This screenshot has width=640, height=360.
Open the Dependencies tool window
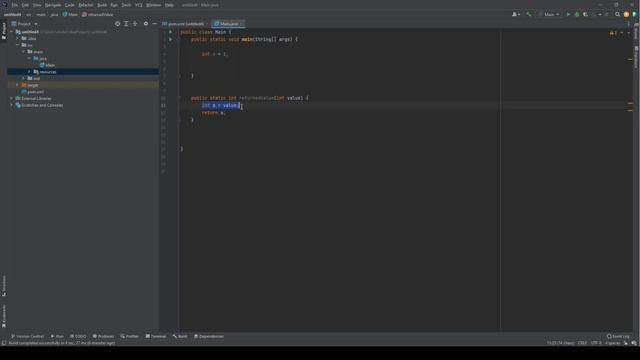click(x=209, y=336)
